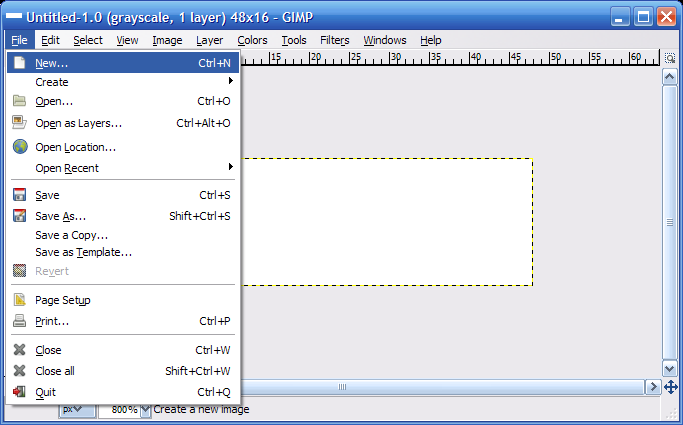This screenshot has width=683, height=425.
Task: Click the printer icon beside Print
Action: tap(19, 321)
